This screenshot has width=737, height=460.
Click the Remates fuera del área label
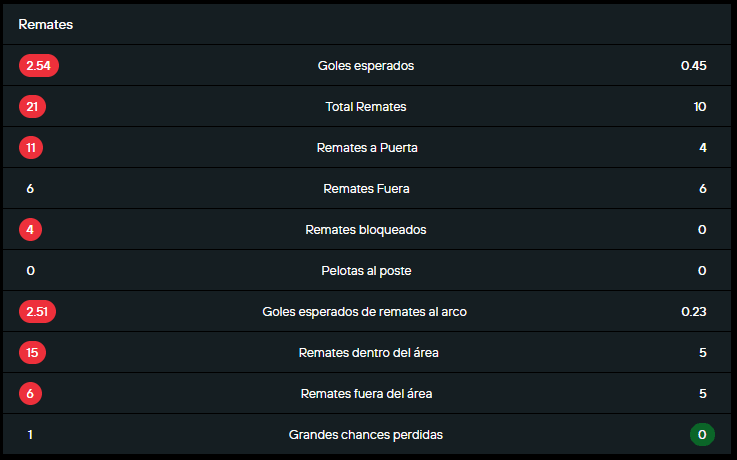(x=366, y=394)
